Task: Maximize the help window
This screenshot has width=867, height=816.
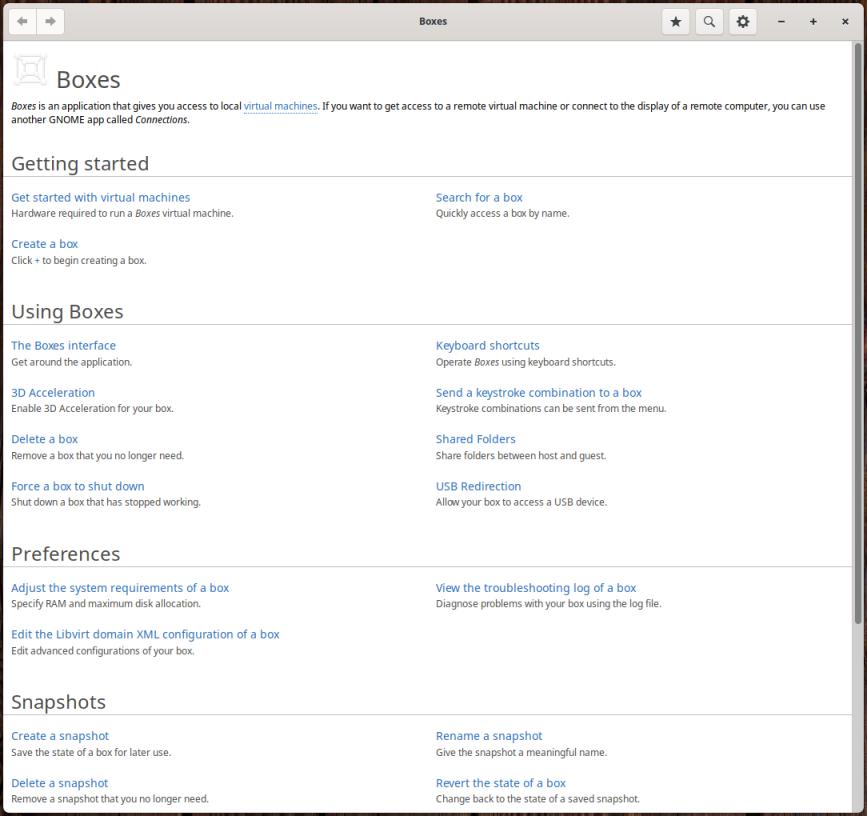Action: coord(813,21)
